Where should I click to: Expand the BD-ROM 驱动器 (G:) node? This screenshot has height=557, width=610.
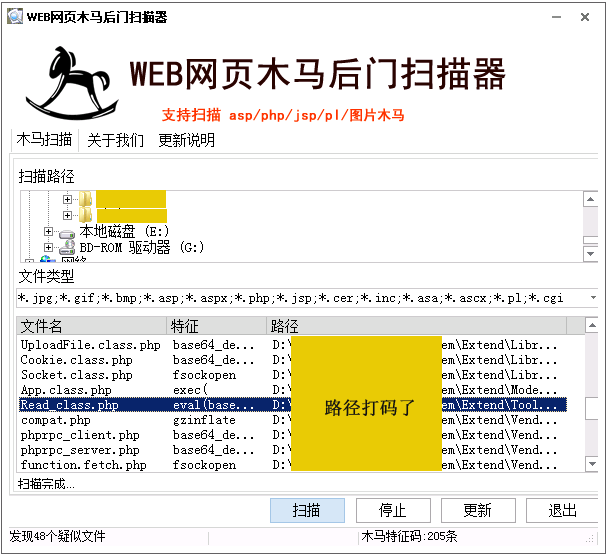(x=48, y=247)
